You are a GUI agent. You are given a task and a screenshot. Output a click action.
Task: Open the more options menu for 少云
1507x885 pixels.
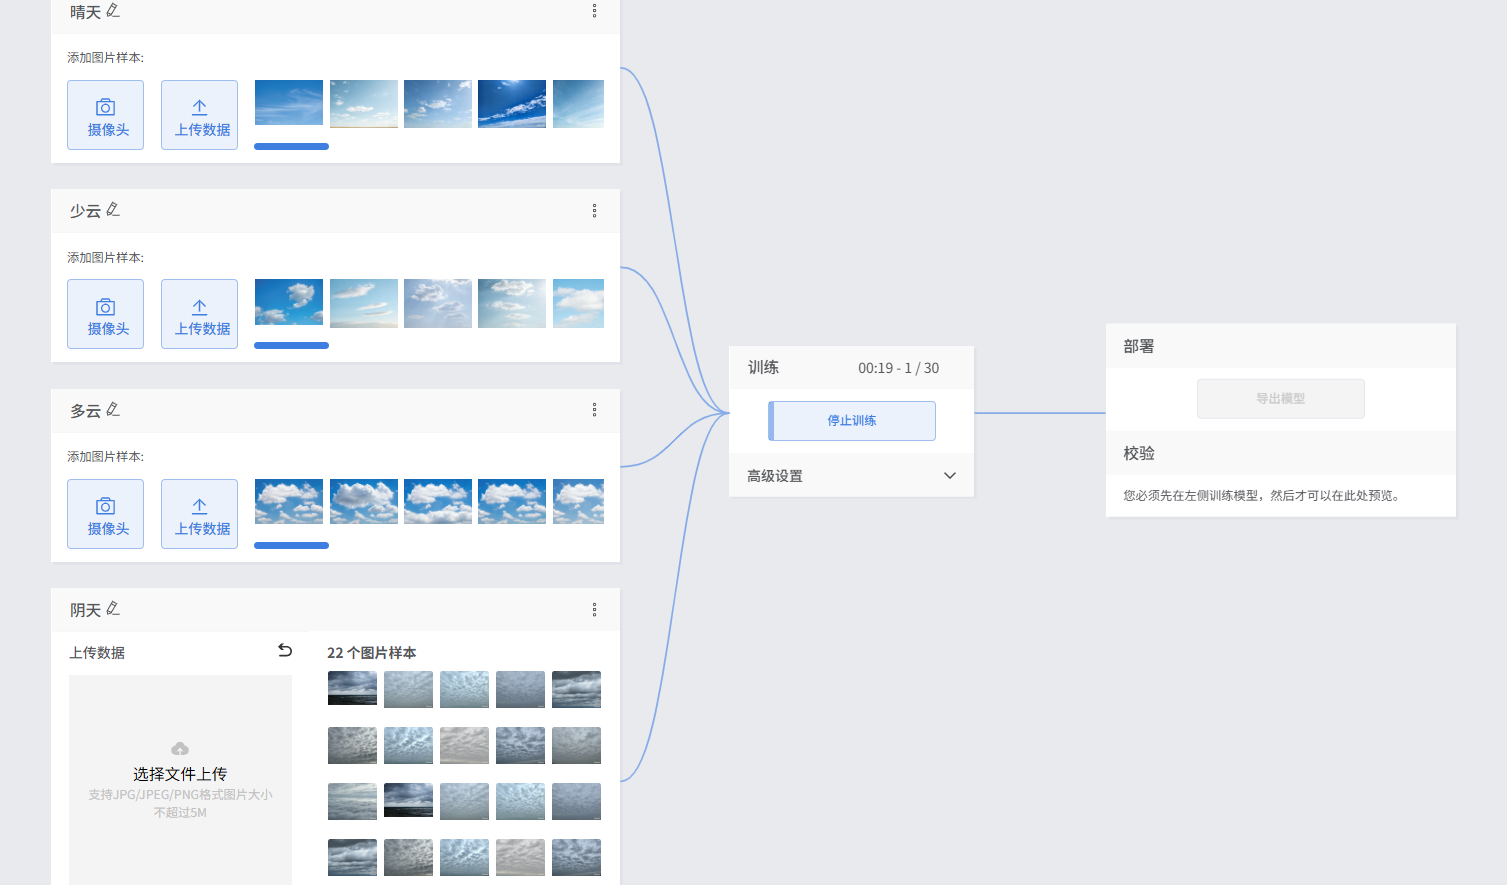594,211
